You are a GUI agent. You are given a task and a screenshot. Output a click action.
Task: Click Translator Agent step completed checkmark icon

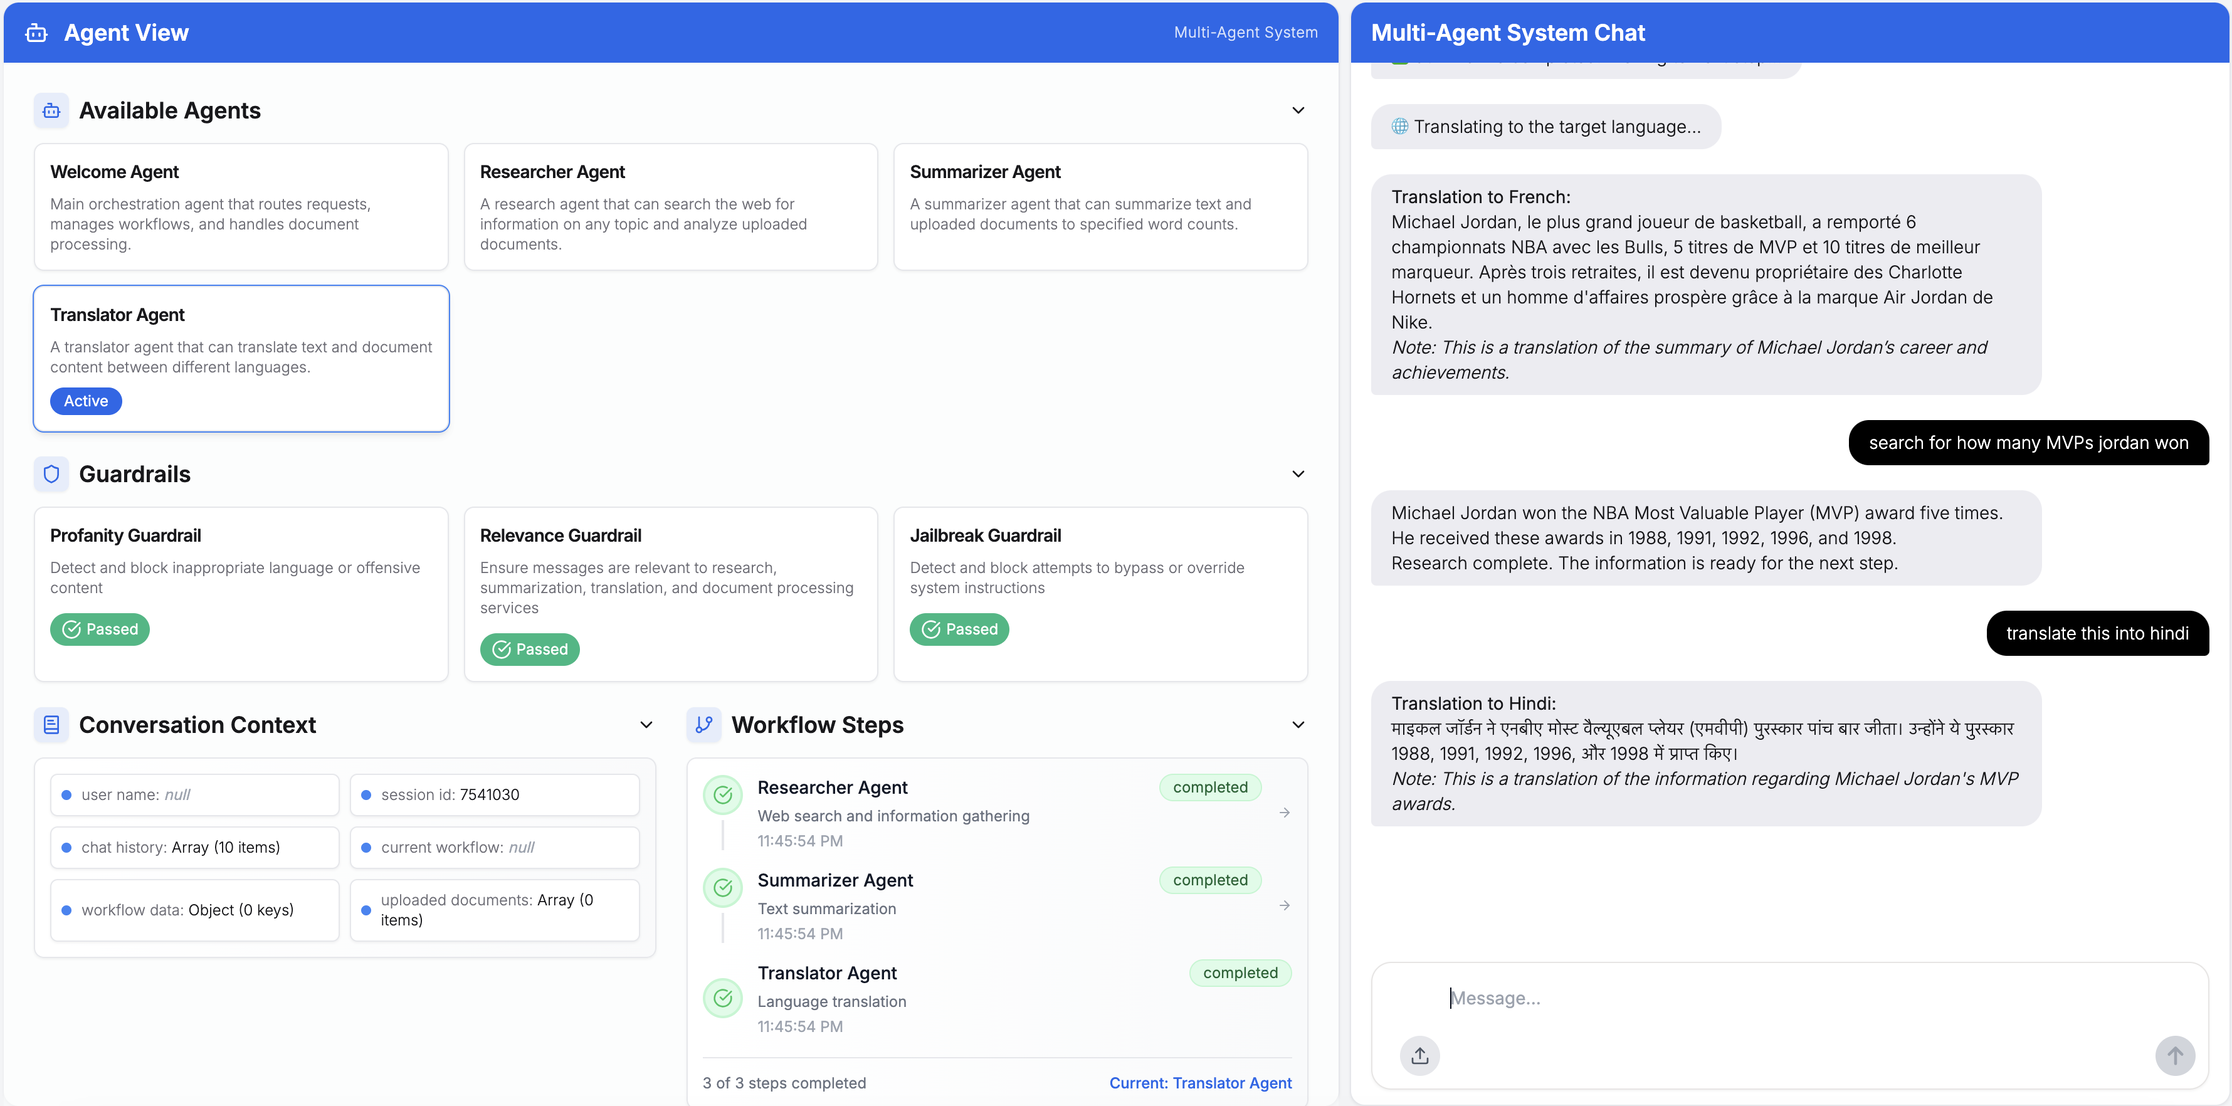(x=723, y=998)
